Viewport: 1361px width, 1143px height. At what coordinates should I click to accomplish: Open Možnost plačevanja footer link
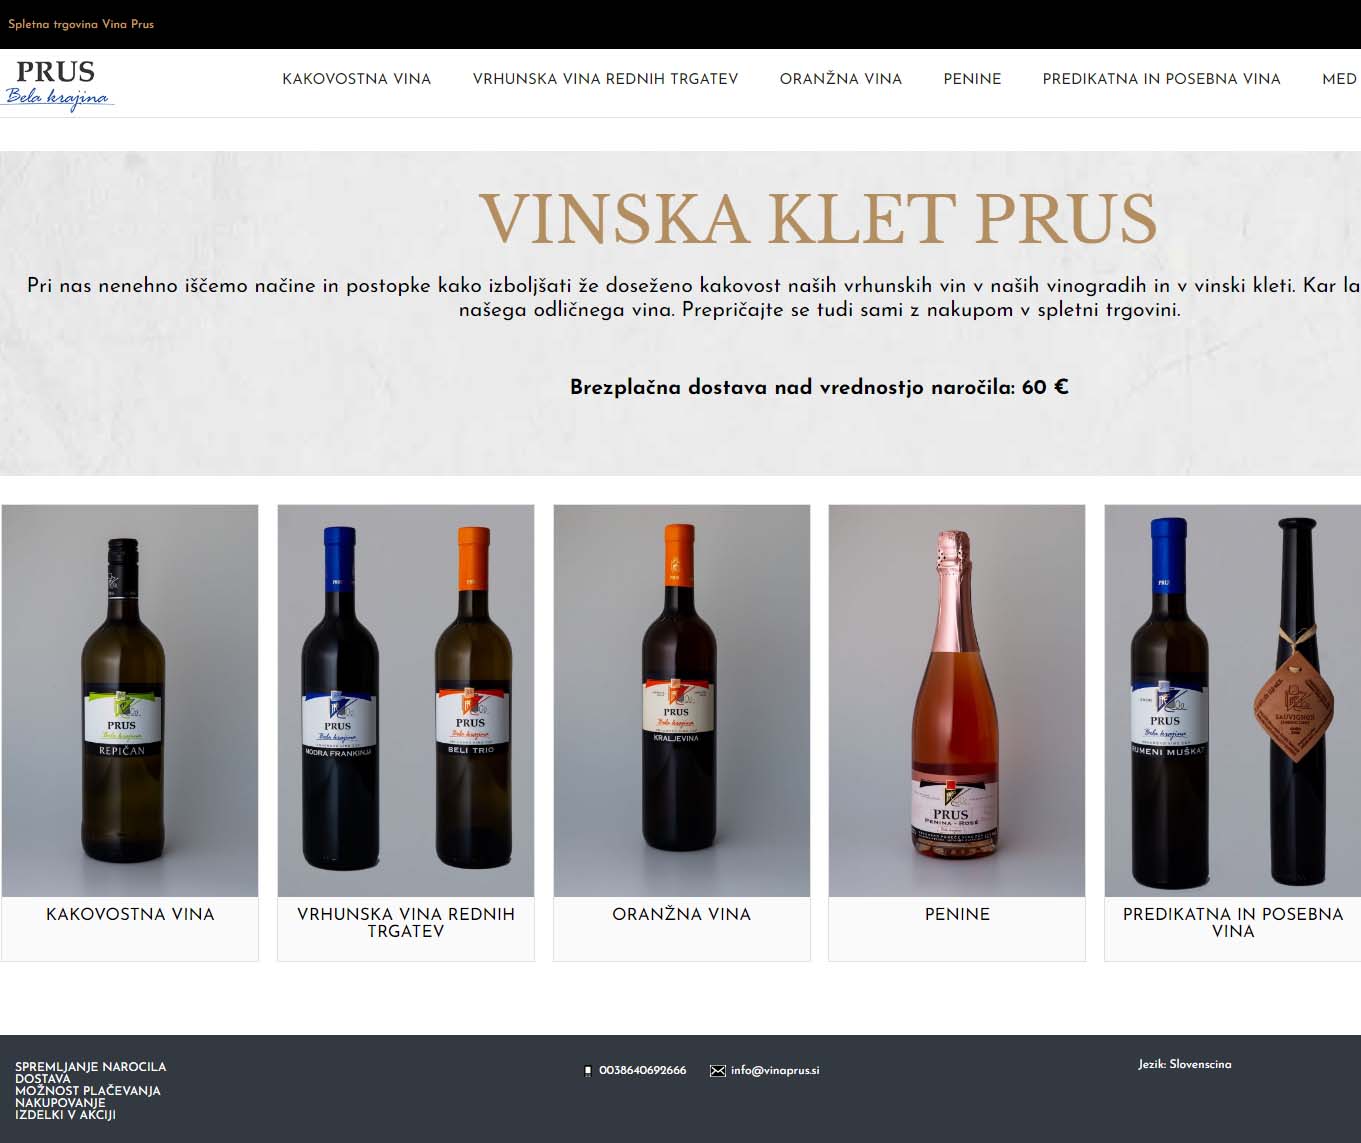(x=88, y=1091)
